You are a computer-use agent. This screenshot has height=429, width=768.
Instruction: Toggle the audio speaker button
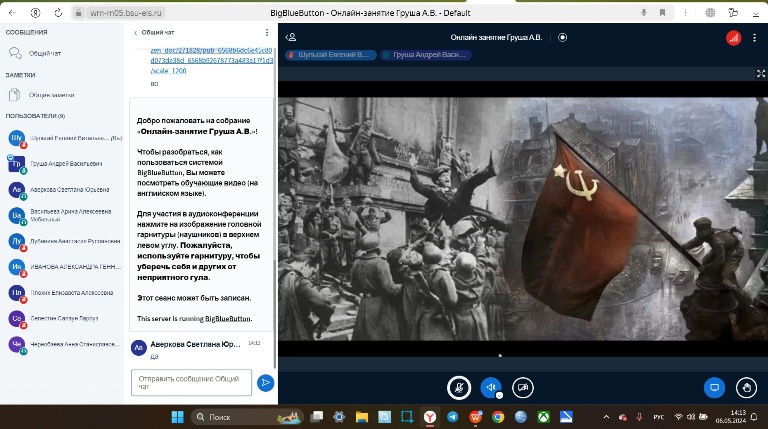click(490, 387)
